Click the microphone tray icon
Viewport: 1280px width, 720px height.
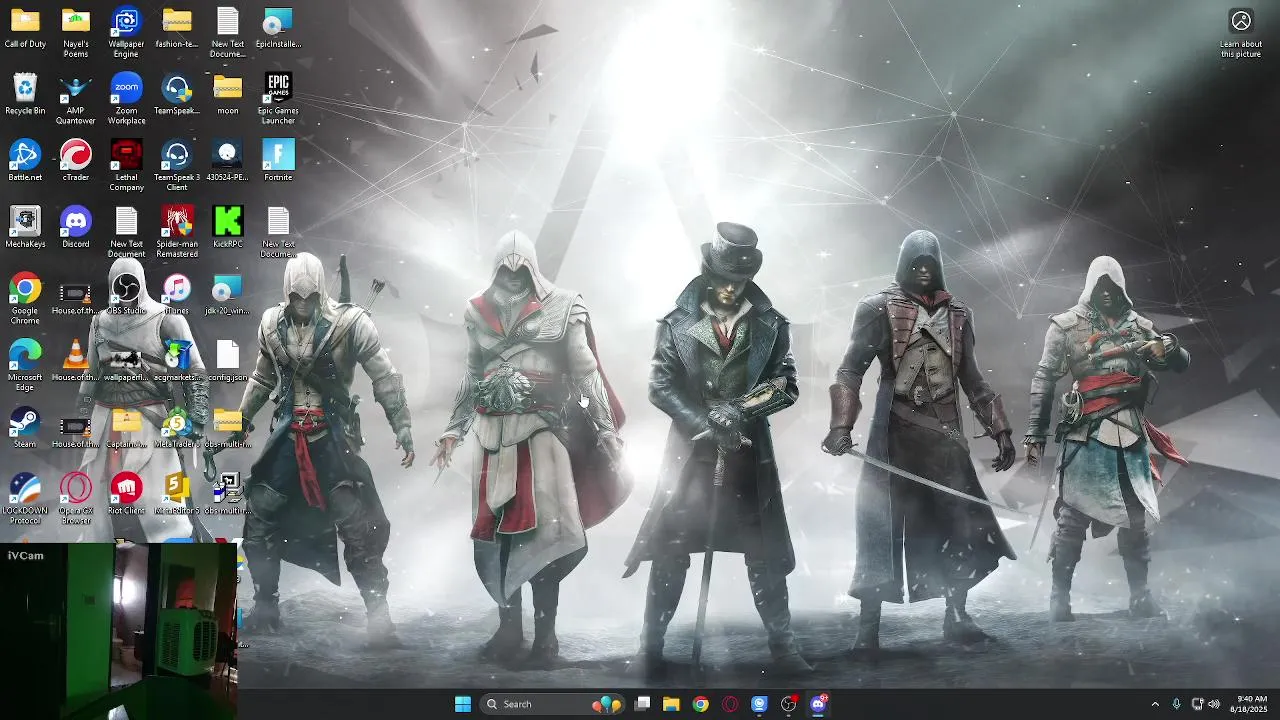point(1176,704)
